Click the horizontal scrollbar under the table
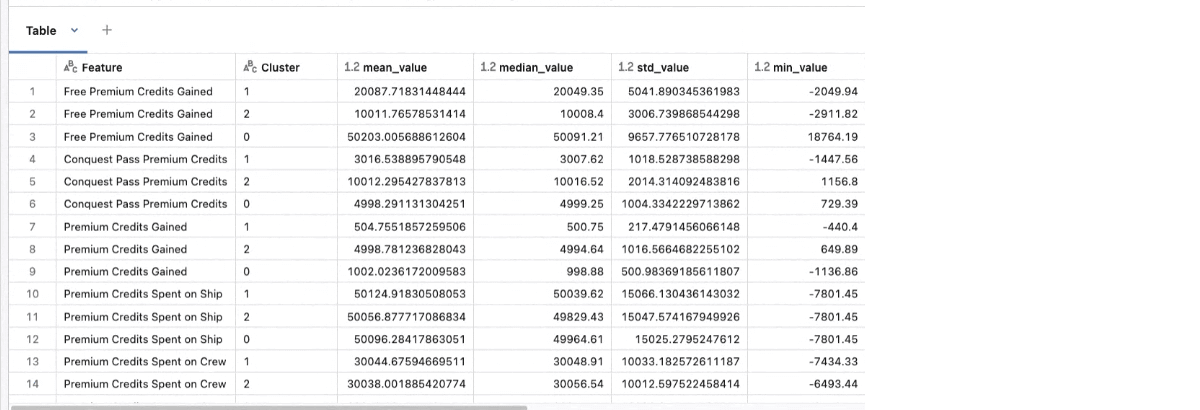The image size is (1200, 410). click(269, 406)
